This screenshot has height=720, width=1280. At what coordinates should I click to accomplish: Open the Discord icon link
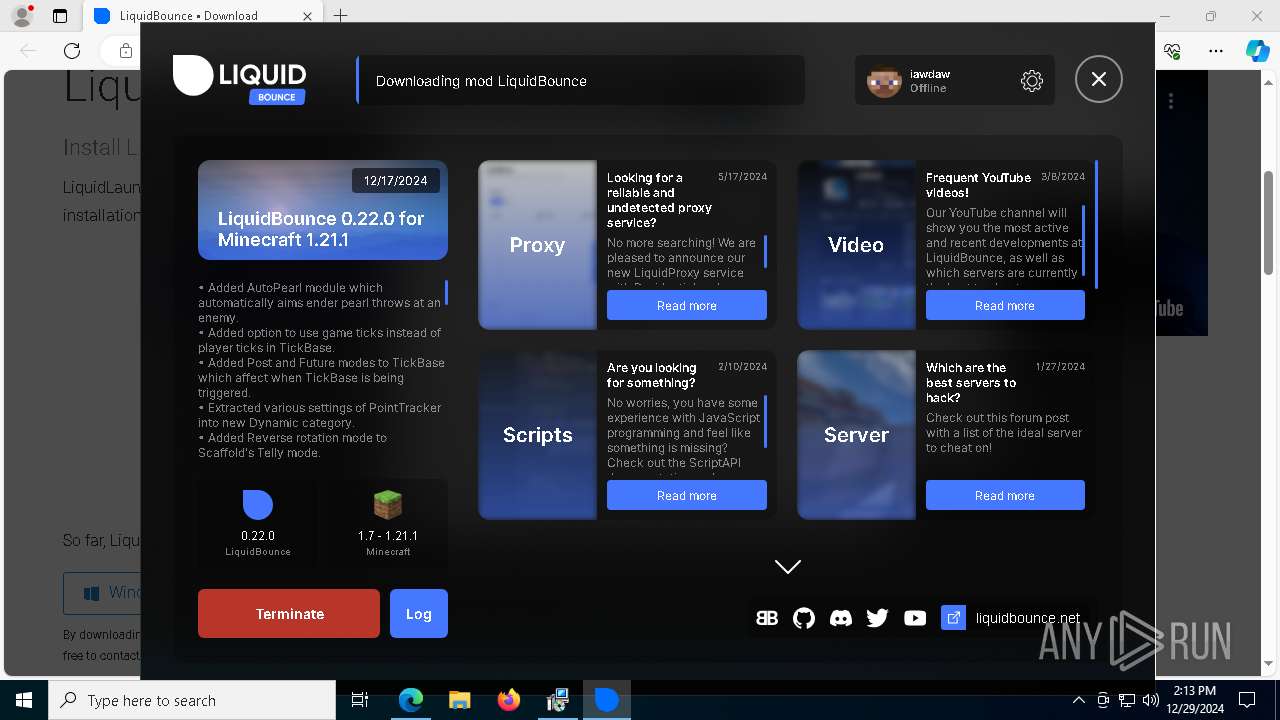[841, 618]
